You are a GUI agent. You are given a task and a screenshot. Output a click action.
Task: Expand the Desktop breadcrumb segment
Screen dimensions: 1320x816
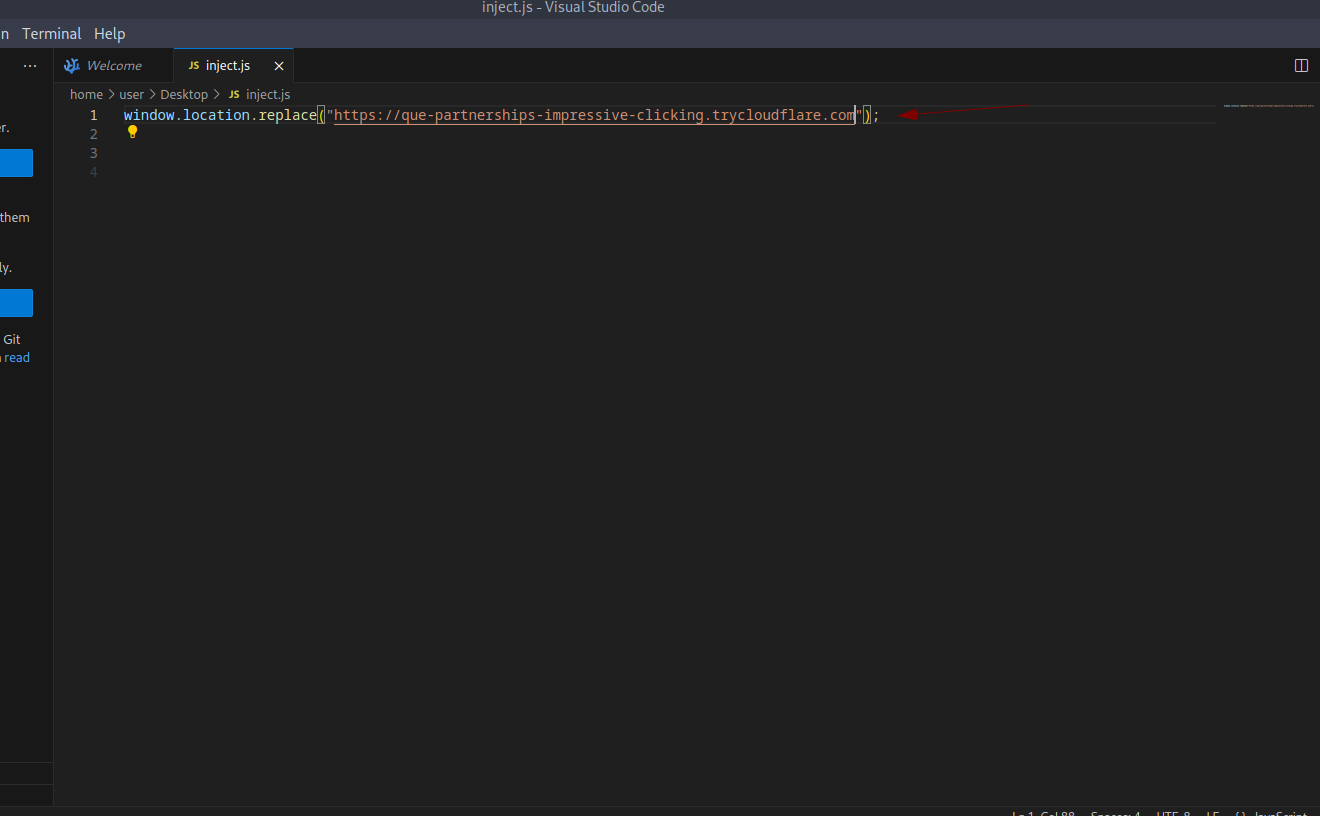[x=184, y=95]
